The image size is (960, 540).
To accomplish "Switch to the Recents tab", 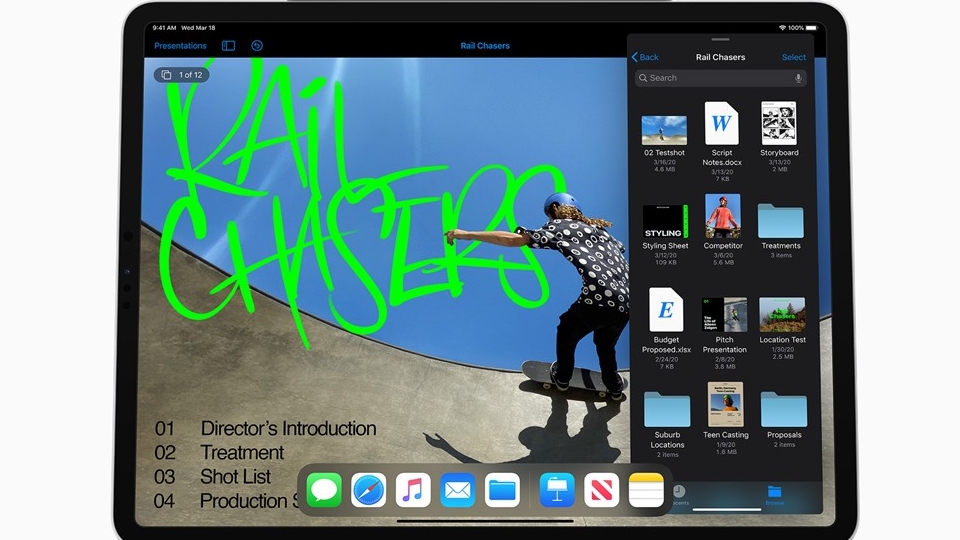I will coord(678,494).
